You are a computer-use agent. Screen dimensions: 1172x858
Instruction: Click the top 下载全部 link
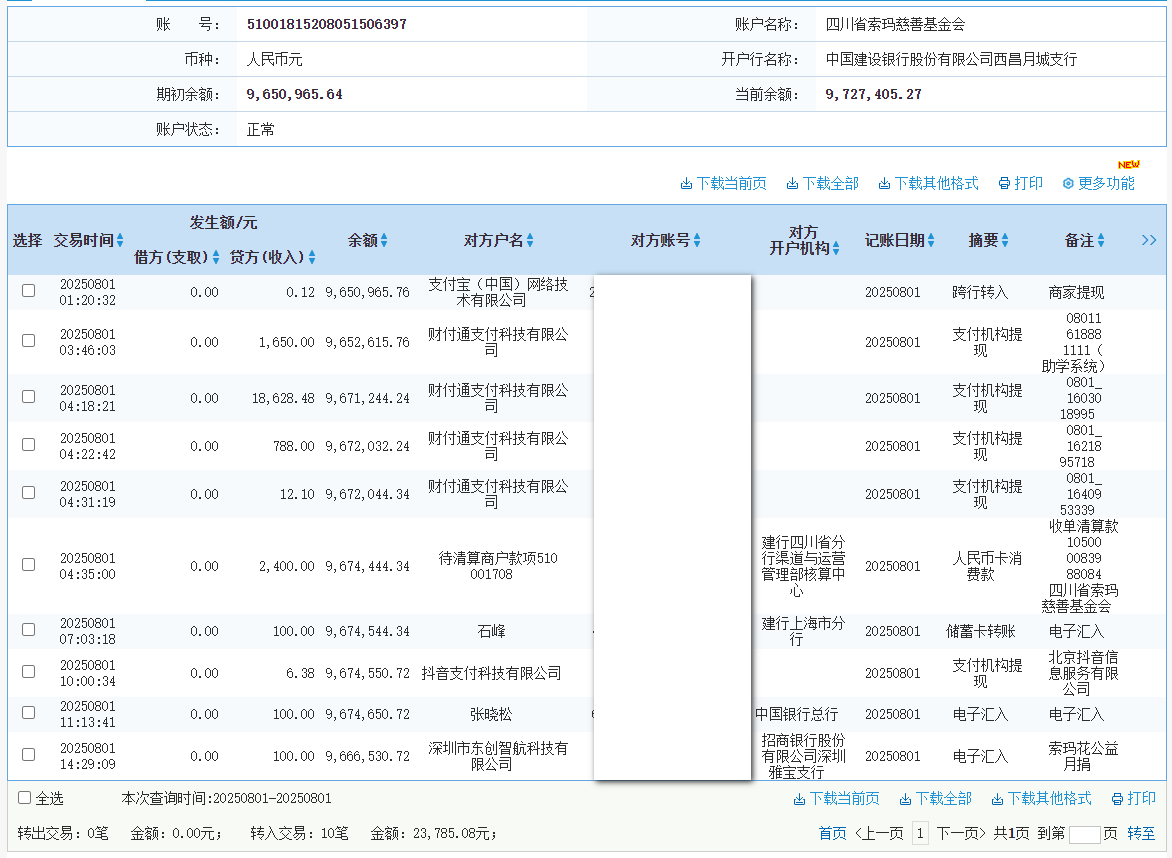coord(830,184)
